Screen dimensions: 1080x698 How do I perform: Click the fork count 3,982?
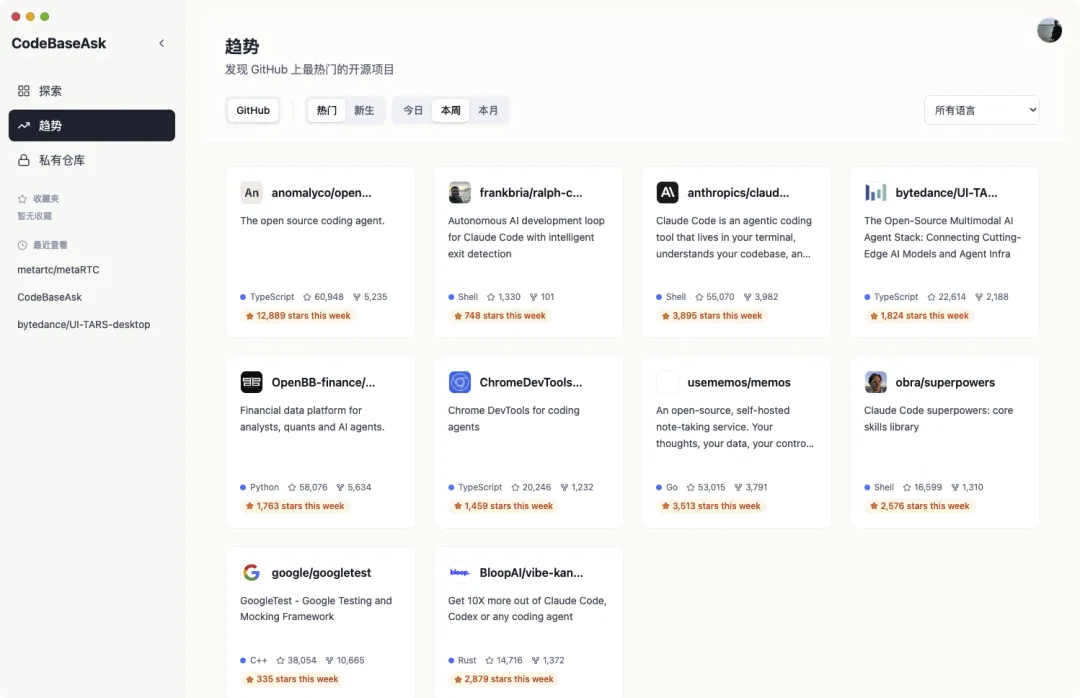760,297
